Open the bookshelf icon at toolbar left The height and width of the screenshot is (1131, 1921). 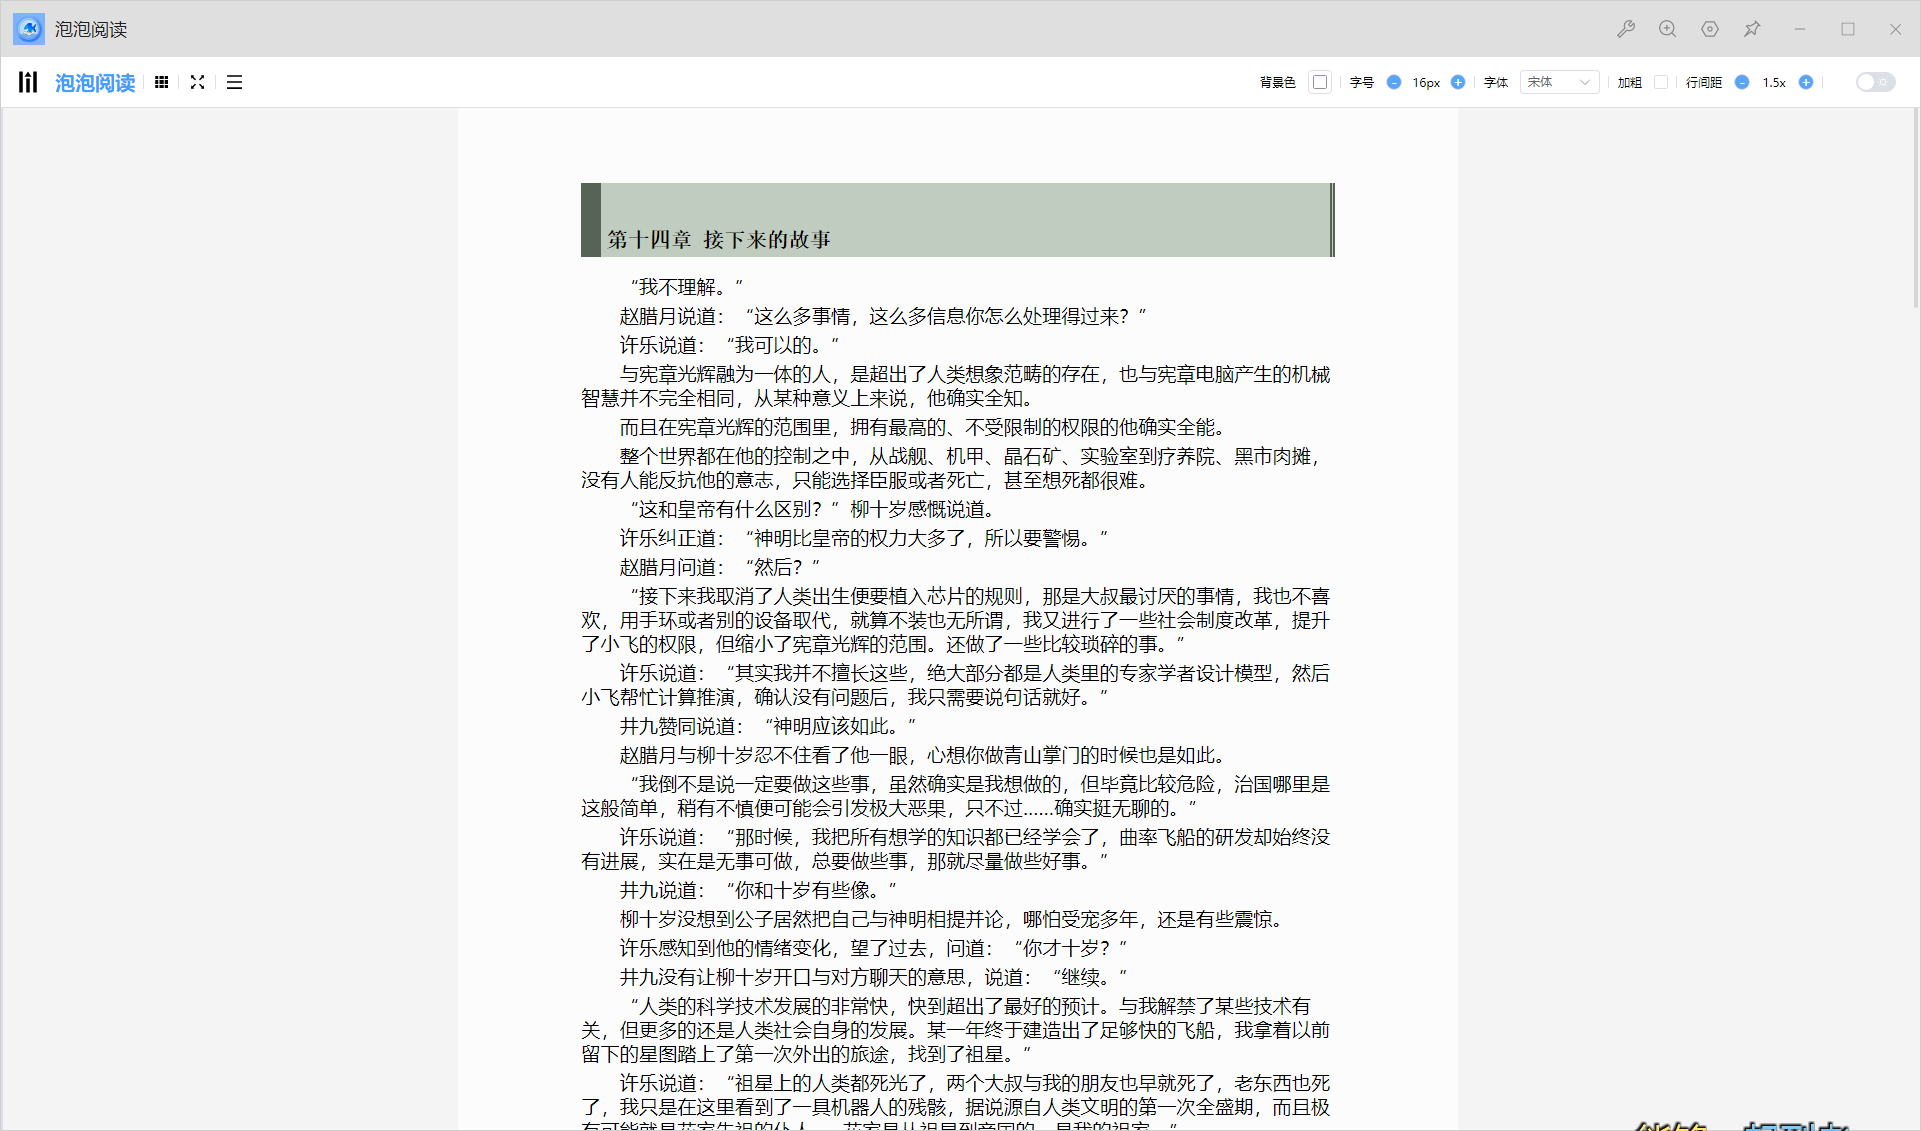point(28,82)
